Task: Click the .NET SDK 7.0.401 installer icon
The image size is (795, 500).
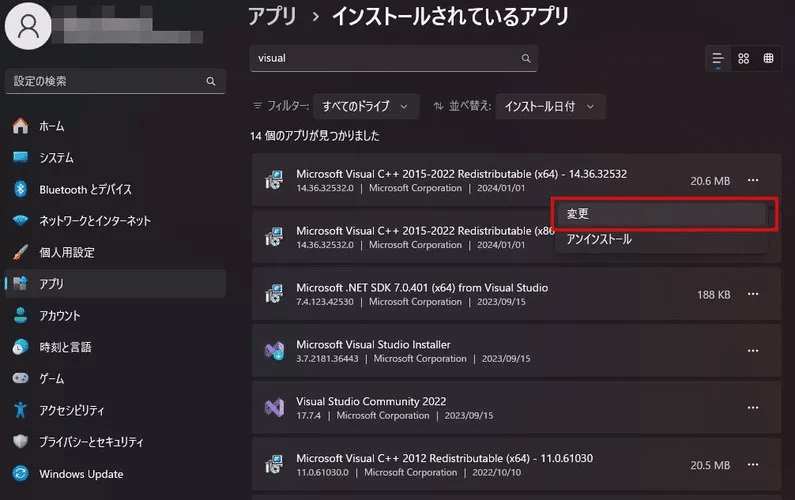Action: pyautogui.click(x=274, y=294)
